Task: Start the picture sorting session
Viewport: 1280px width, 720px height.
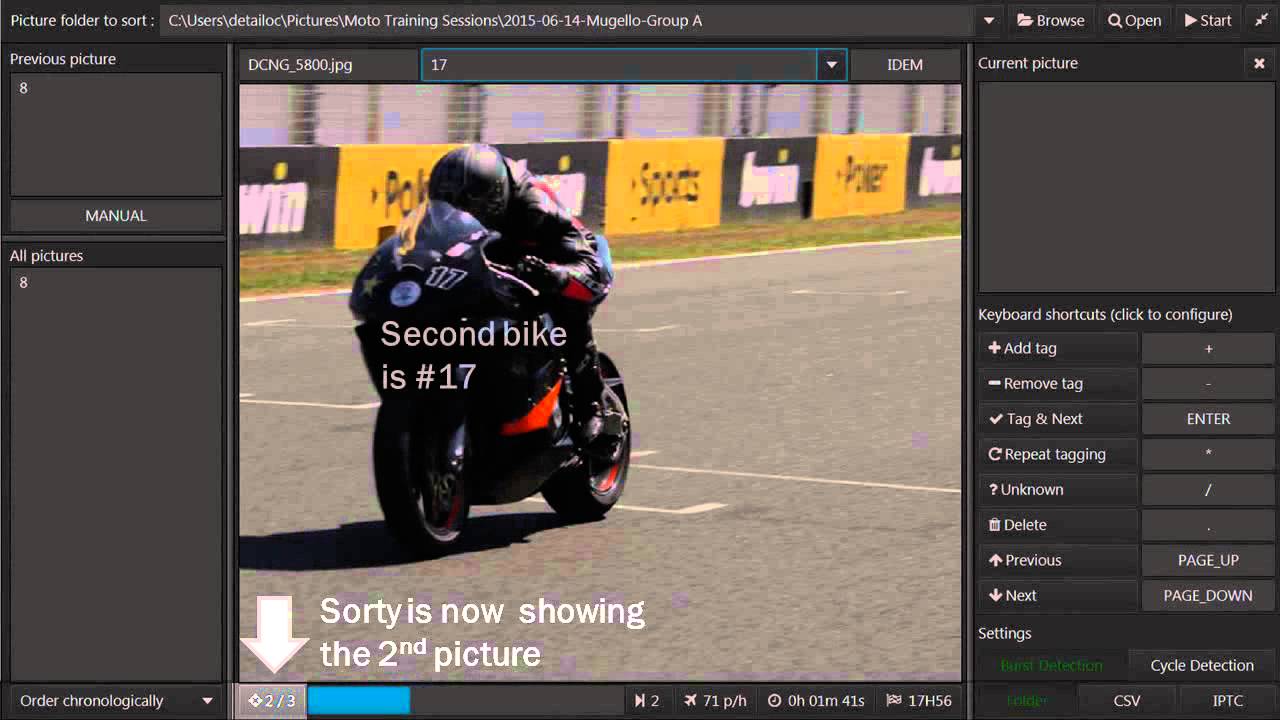Action: [1208, 20]
